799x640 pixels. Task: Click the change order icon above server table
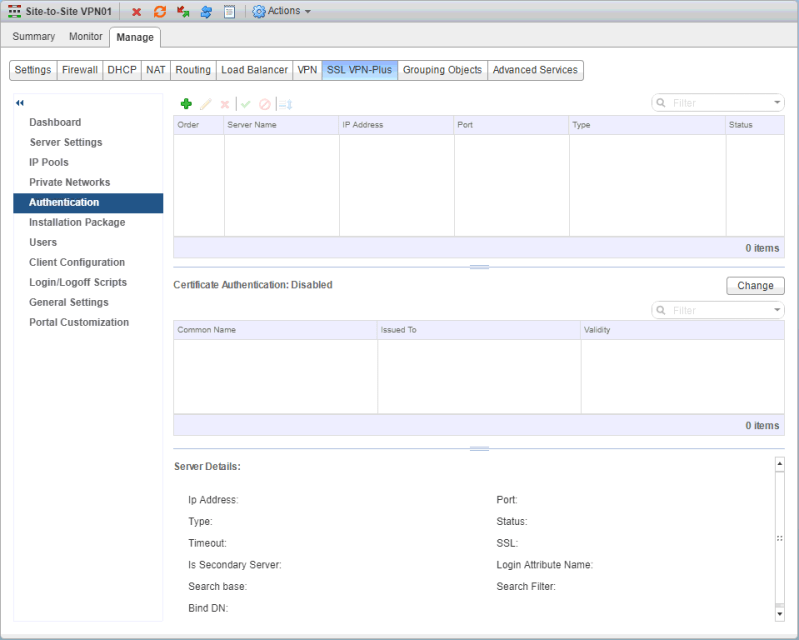pos(285,104)
